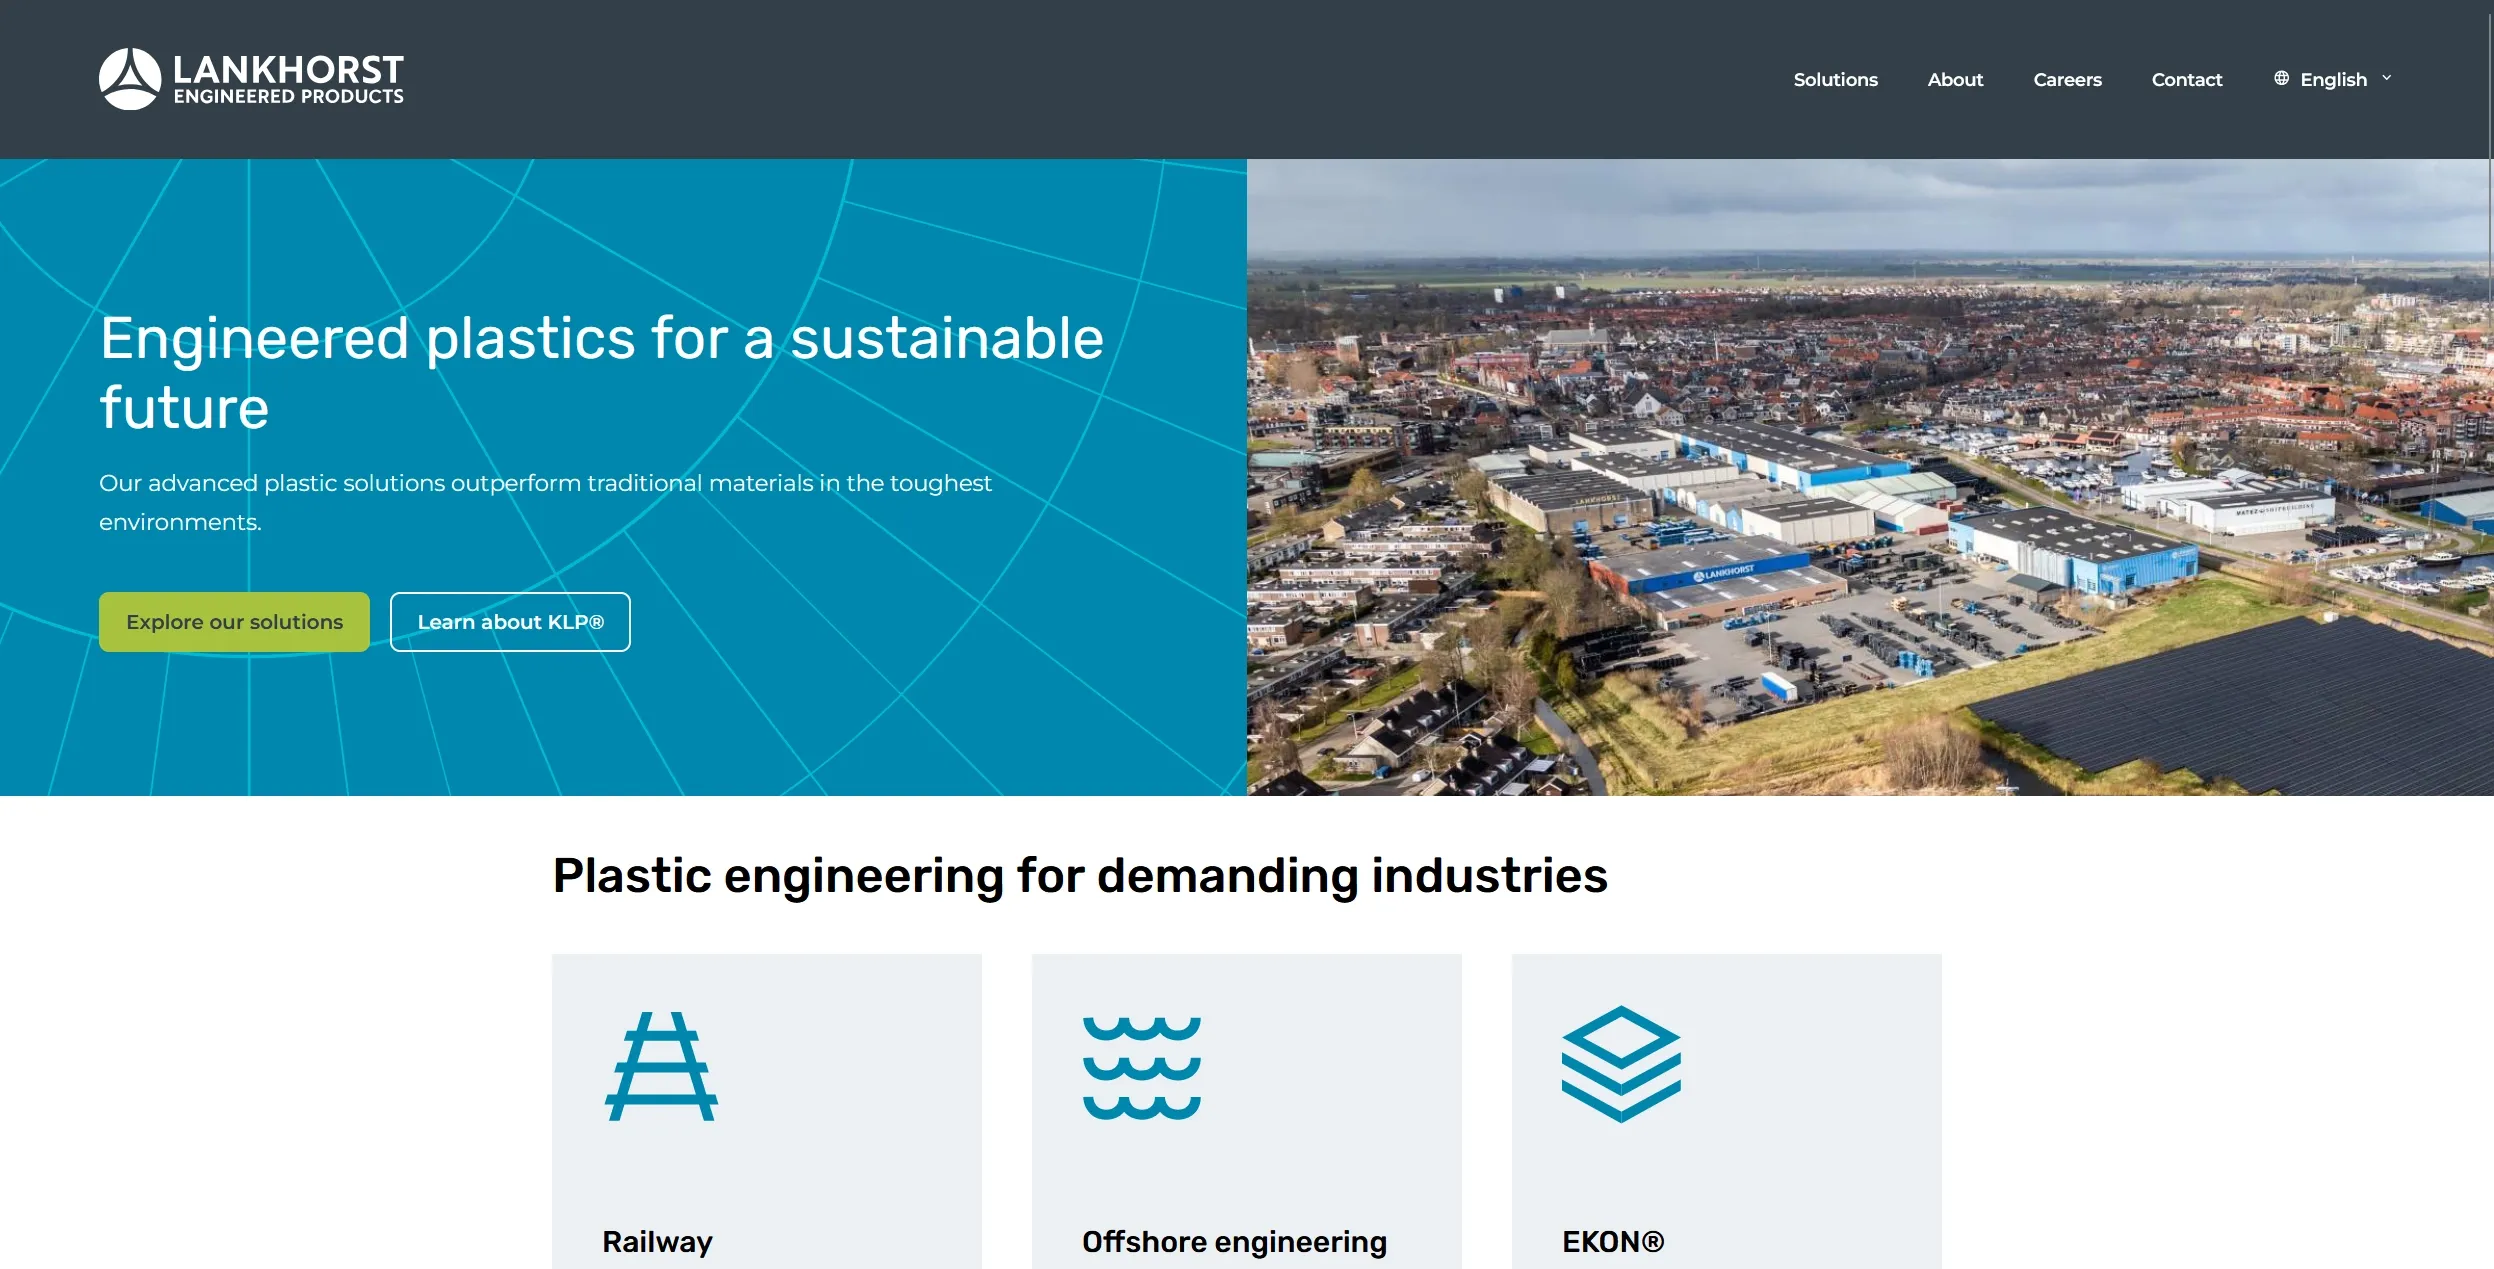Click the offshore waves icon
Image resolution: width=2494 pixels, height=1269 pixels.
pos(1141,1068)
